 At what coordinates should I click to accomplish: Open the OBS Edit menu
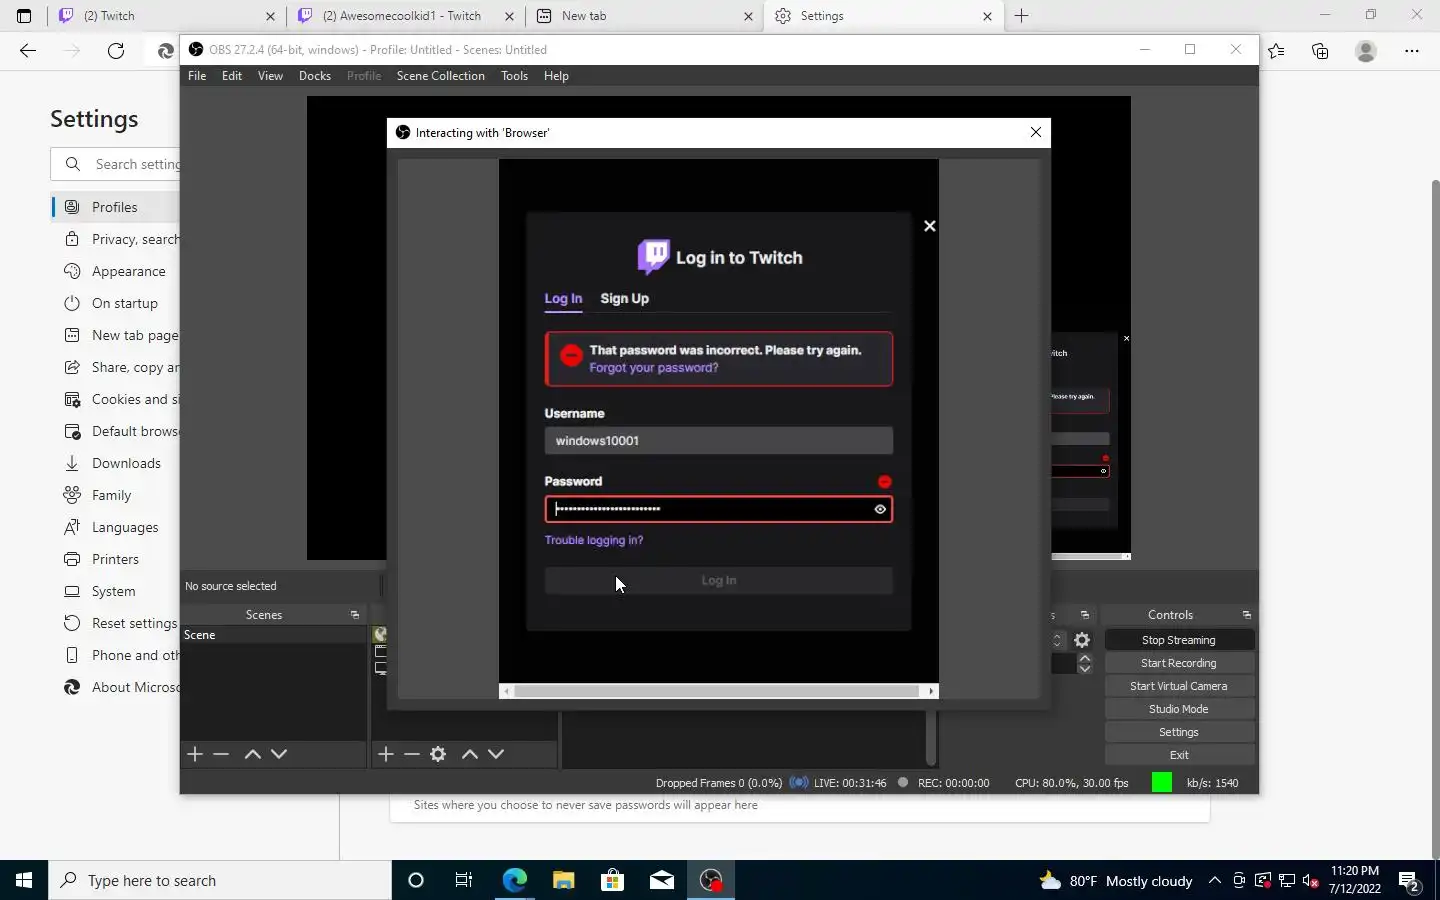[x=232, y=76]
